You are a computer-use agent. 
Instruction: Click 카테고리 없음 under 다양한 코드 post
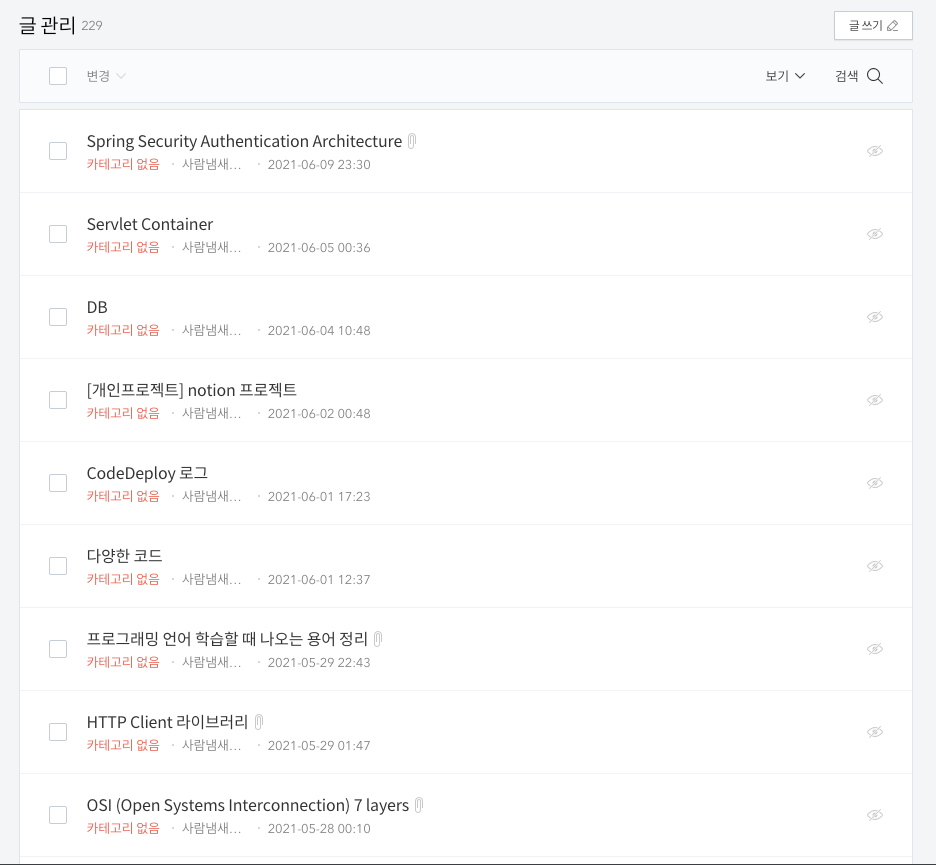pos(123,580)
